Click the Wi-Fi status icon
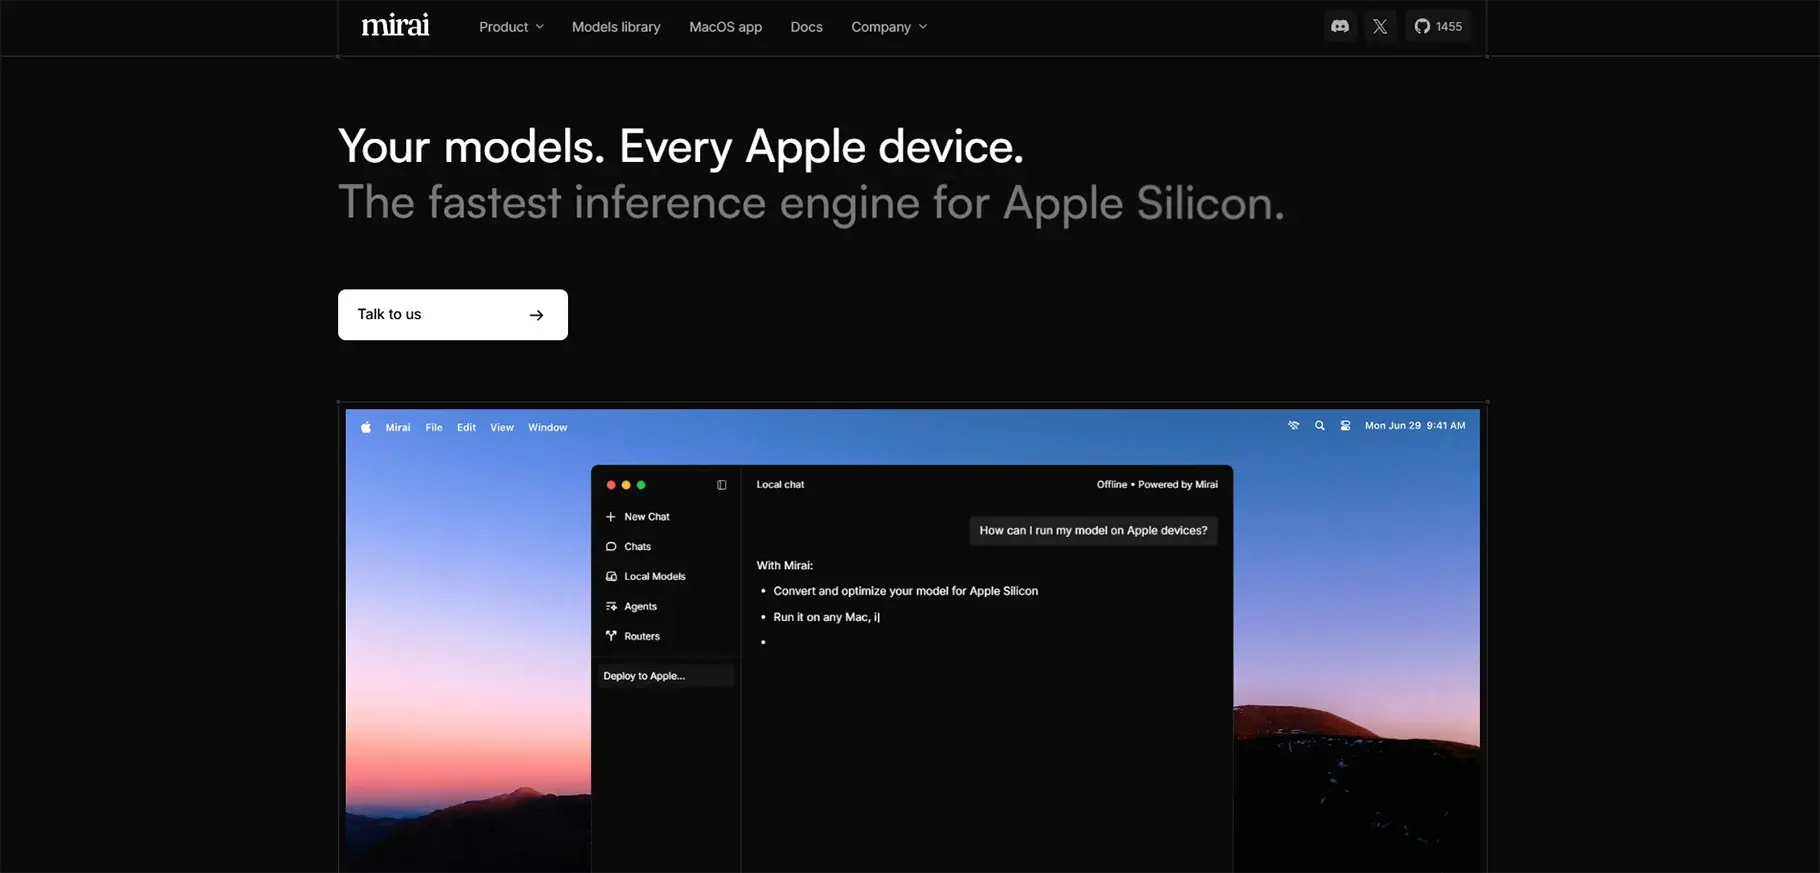The width and height of the screenshot is (1820, 873). pyautogui.click(x=1294, y=426)
